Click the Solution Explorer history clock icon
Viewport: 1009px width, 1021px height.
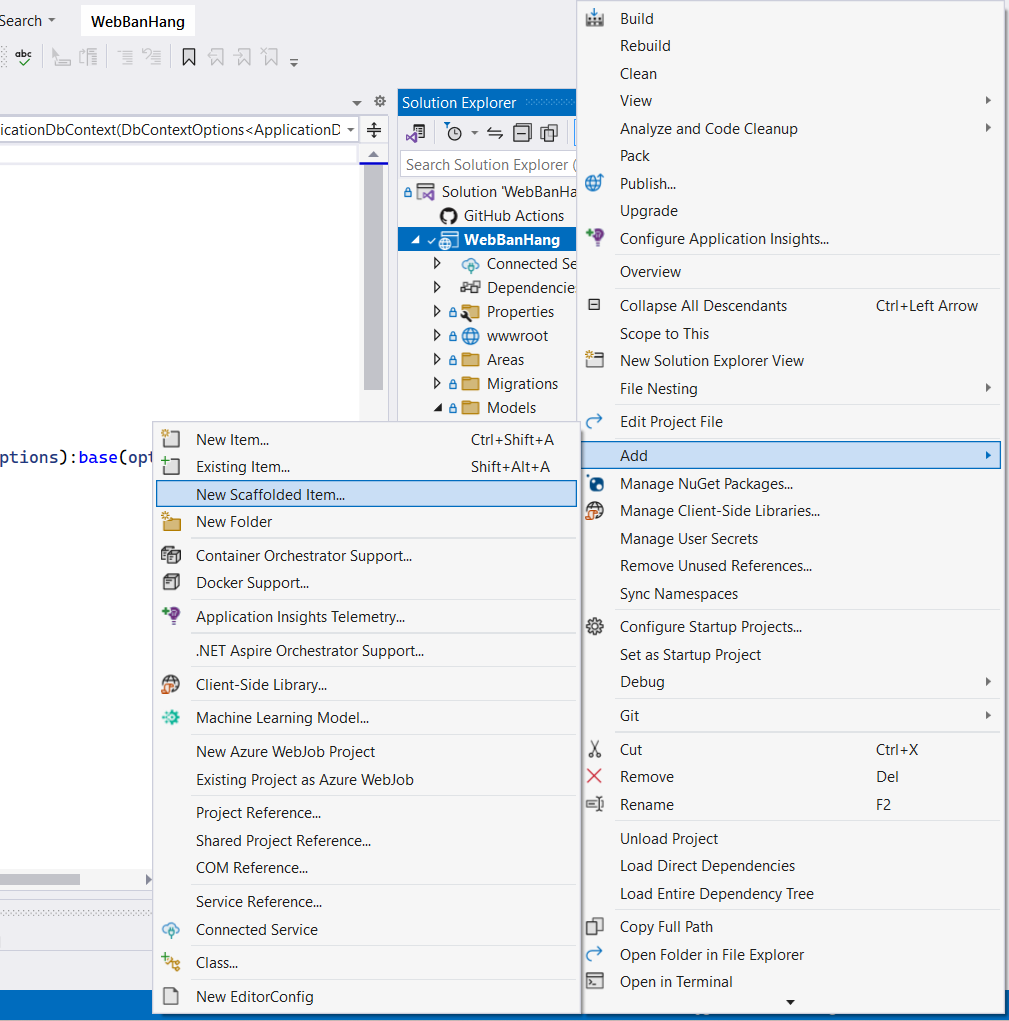[x=453, y=133]
